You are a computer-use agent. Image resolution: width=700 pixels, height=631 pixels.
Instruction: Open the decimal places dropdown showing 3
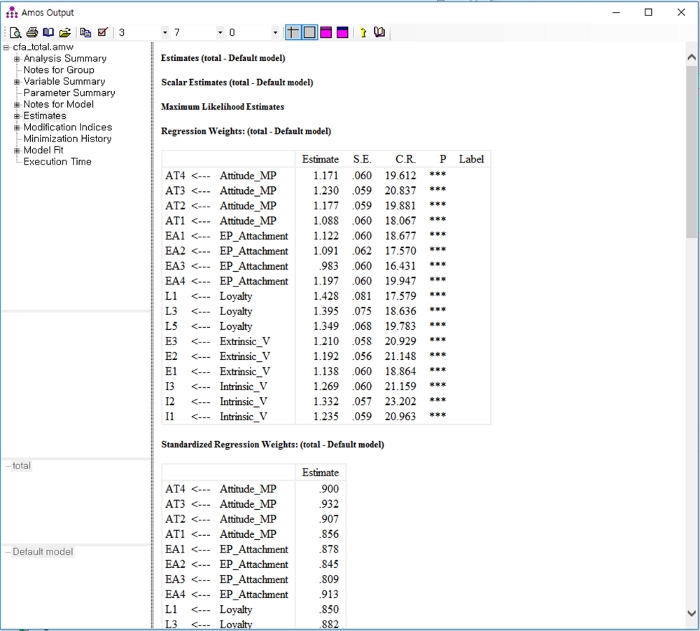click(165, 33)
